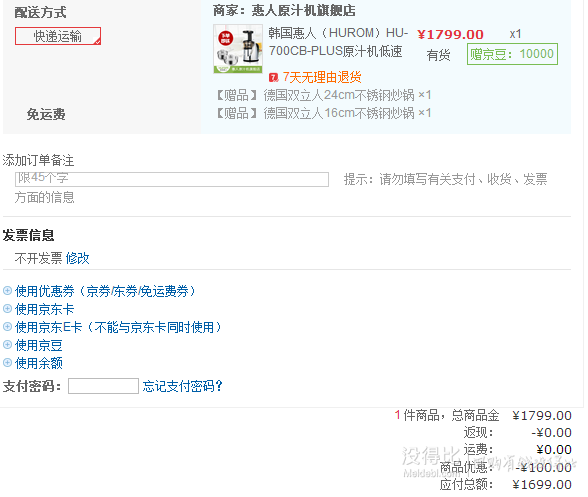Open the 韩国惠人 HU-700CB-PLUS product title
The image size is (588, 497).
click(x=338, y=42)
